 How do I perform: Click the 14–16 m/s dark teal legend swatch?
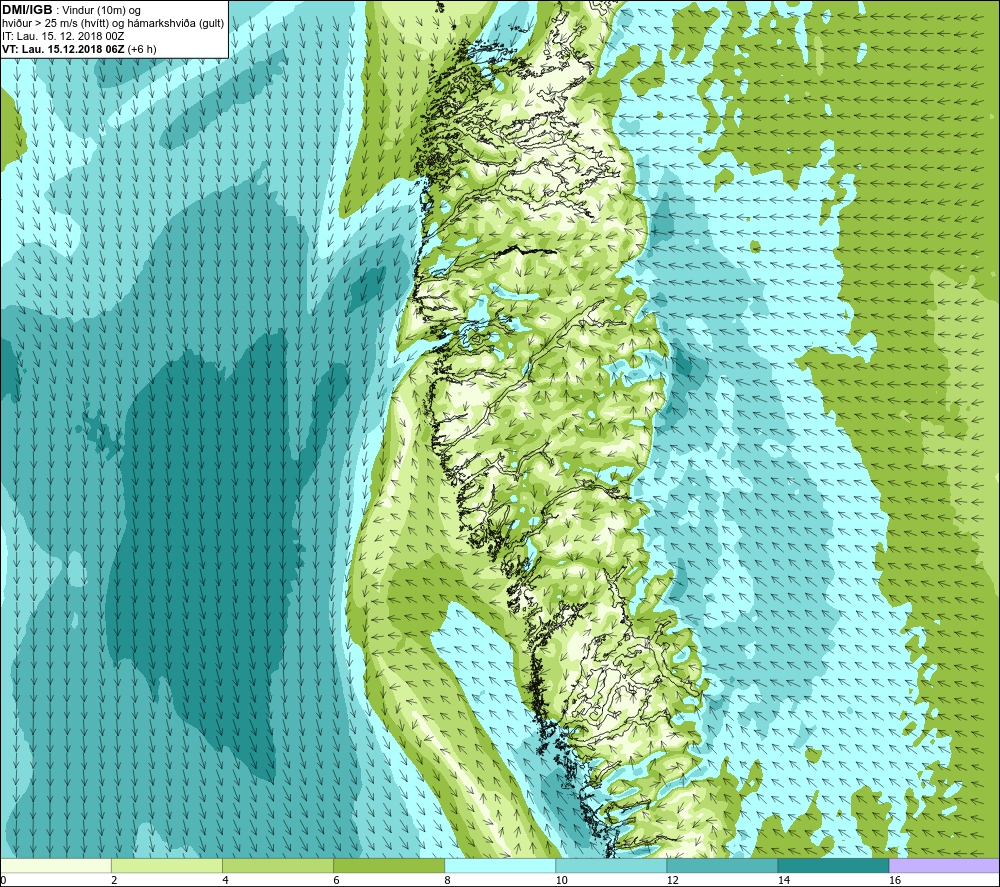pyautogui.click(x=833, y=866)
